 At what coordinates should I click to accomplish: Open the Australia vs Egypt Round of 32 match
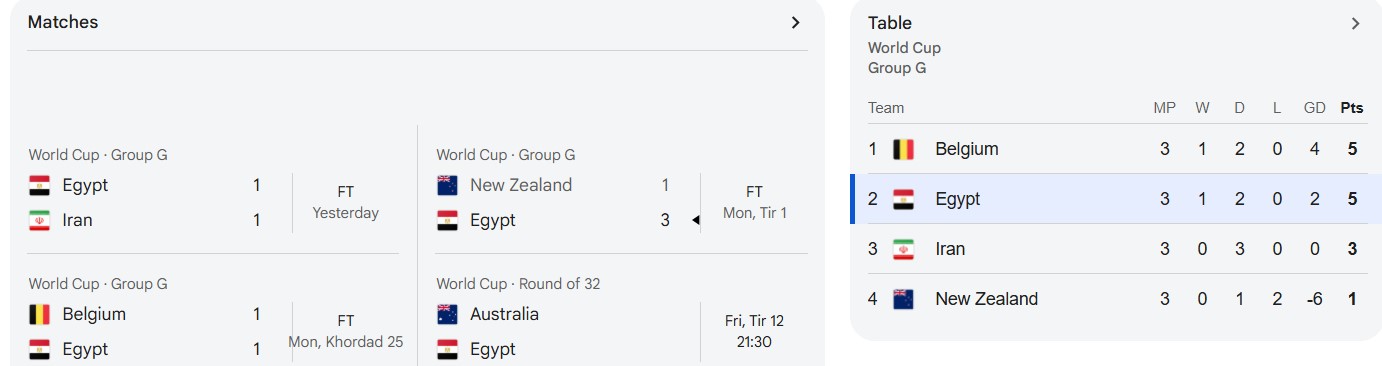click(621, 319)
